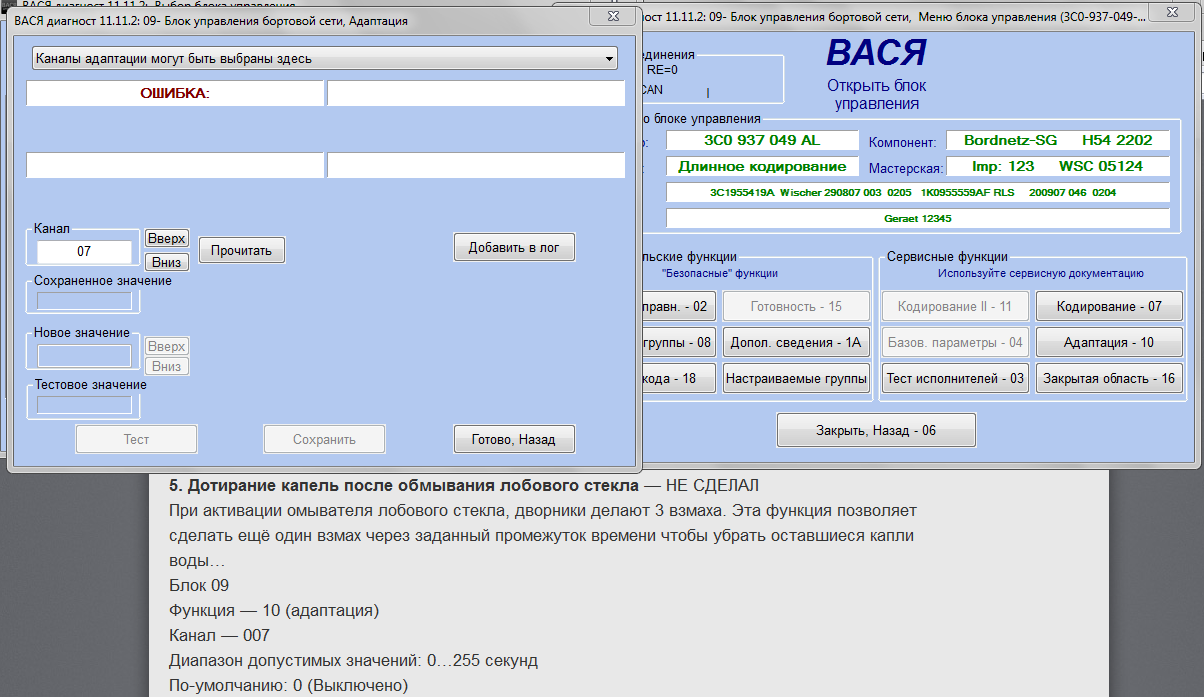Click Готово, Назад in the adaptation dialog
This screenshot has width=1204, height=697.
pos(514,438)
